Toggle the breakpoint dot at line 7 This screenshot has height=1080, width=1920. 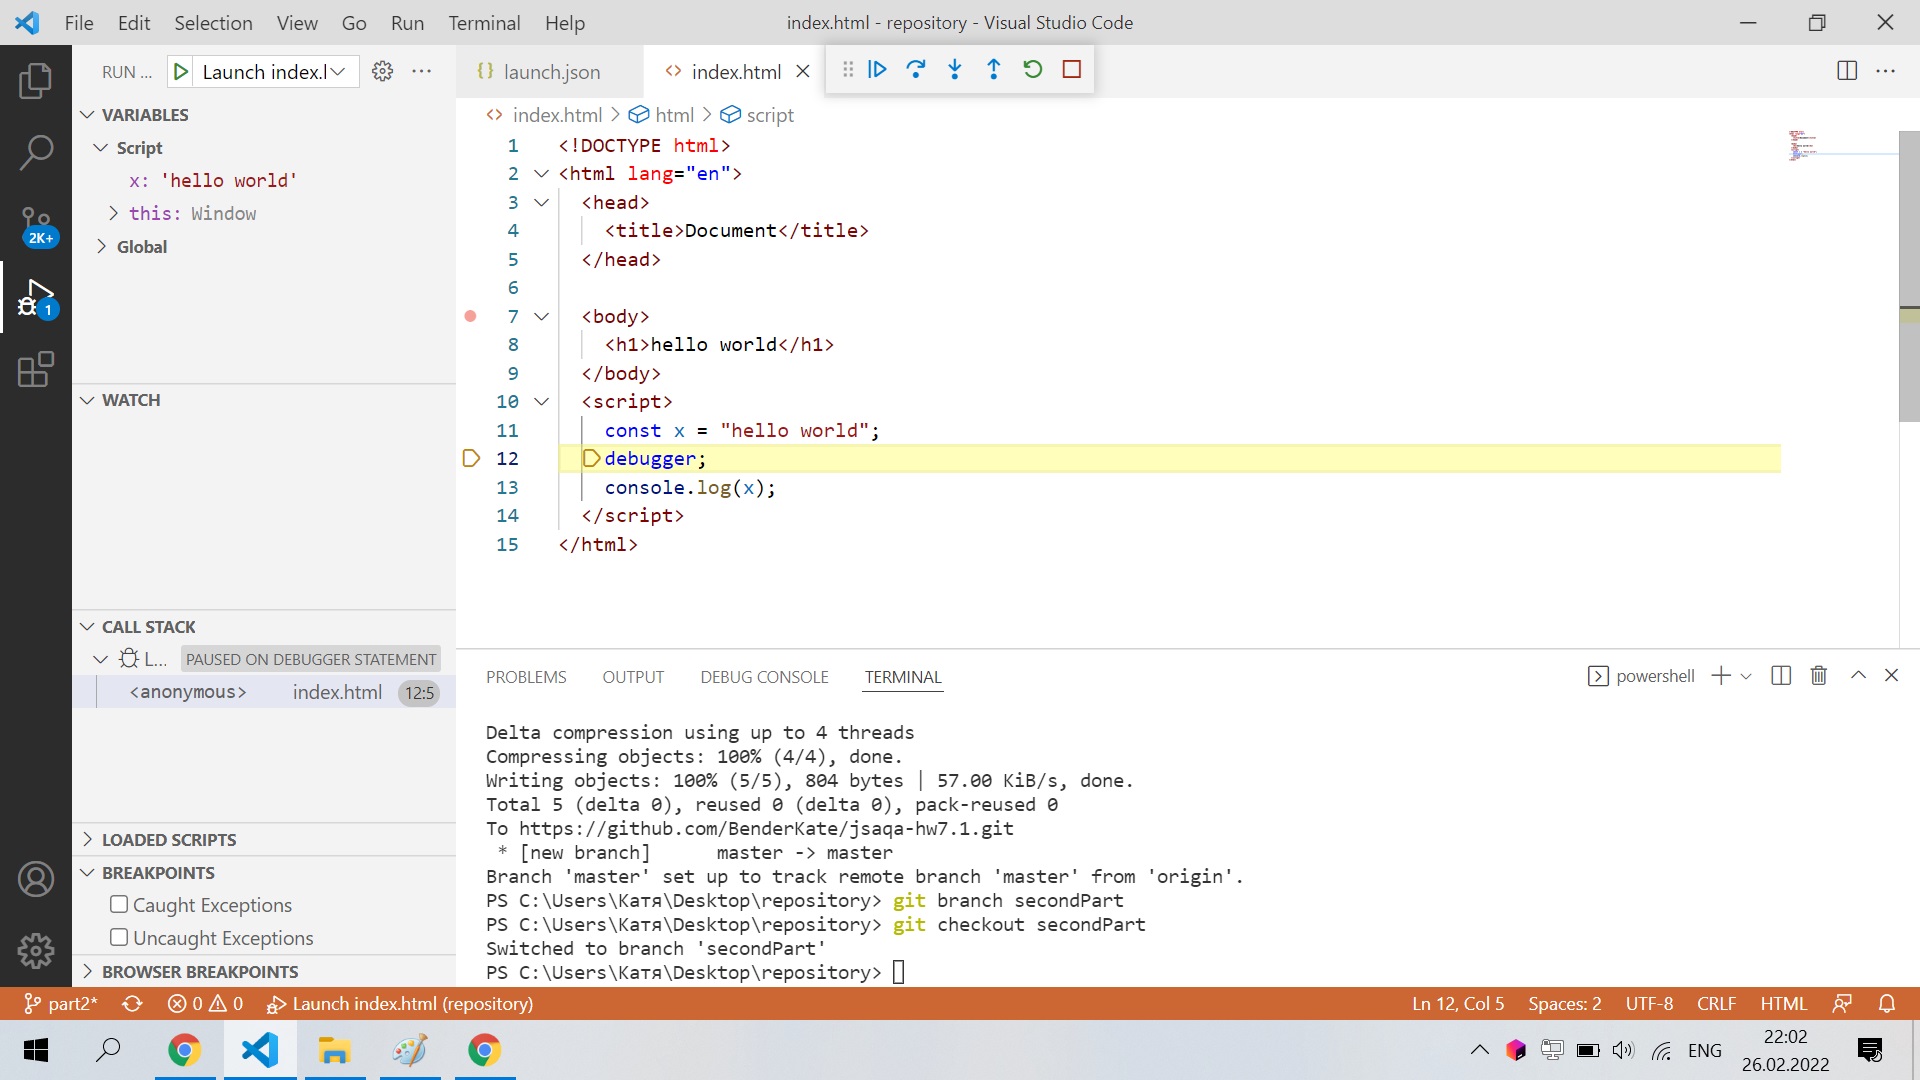coord(471,316)
